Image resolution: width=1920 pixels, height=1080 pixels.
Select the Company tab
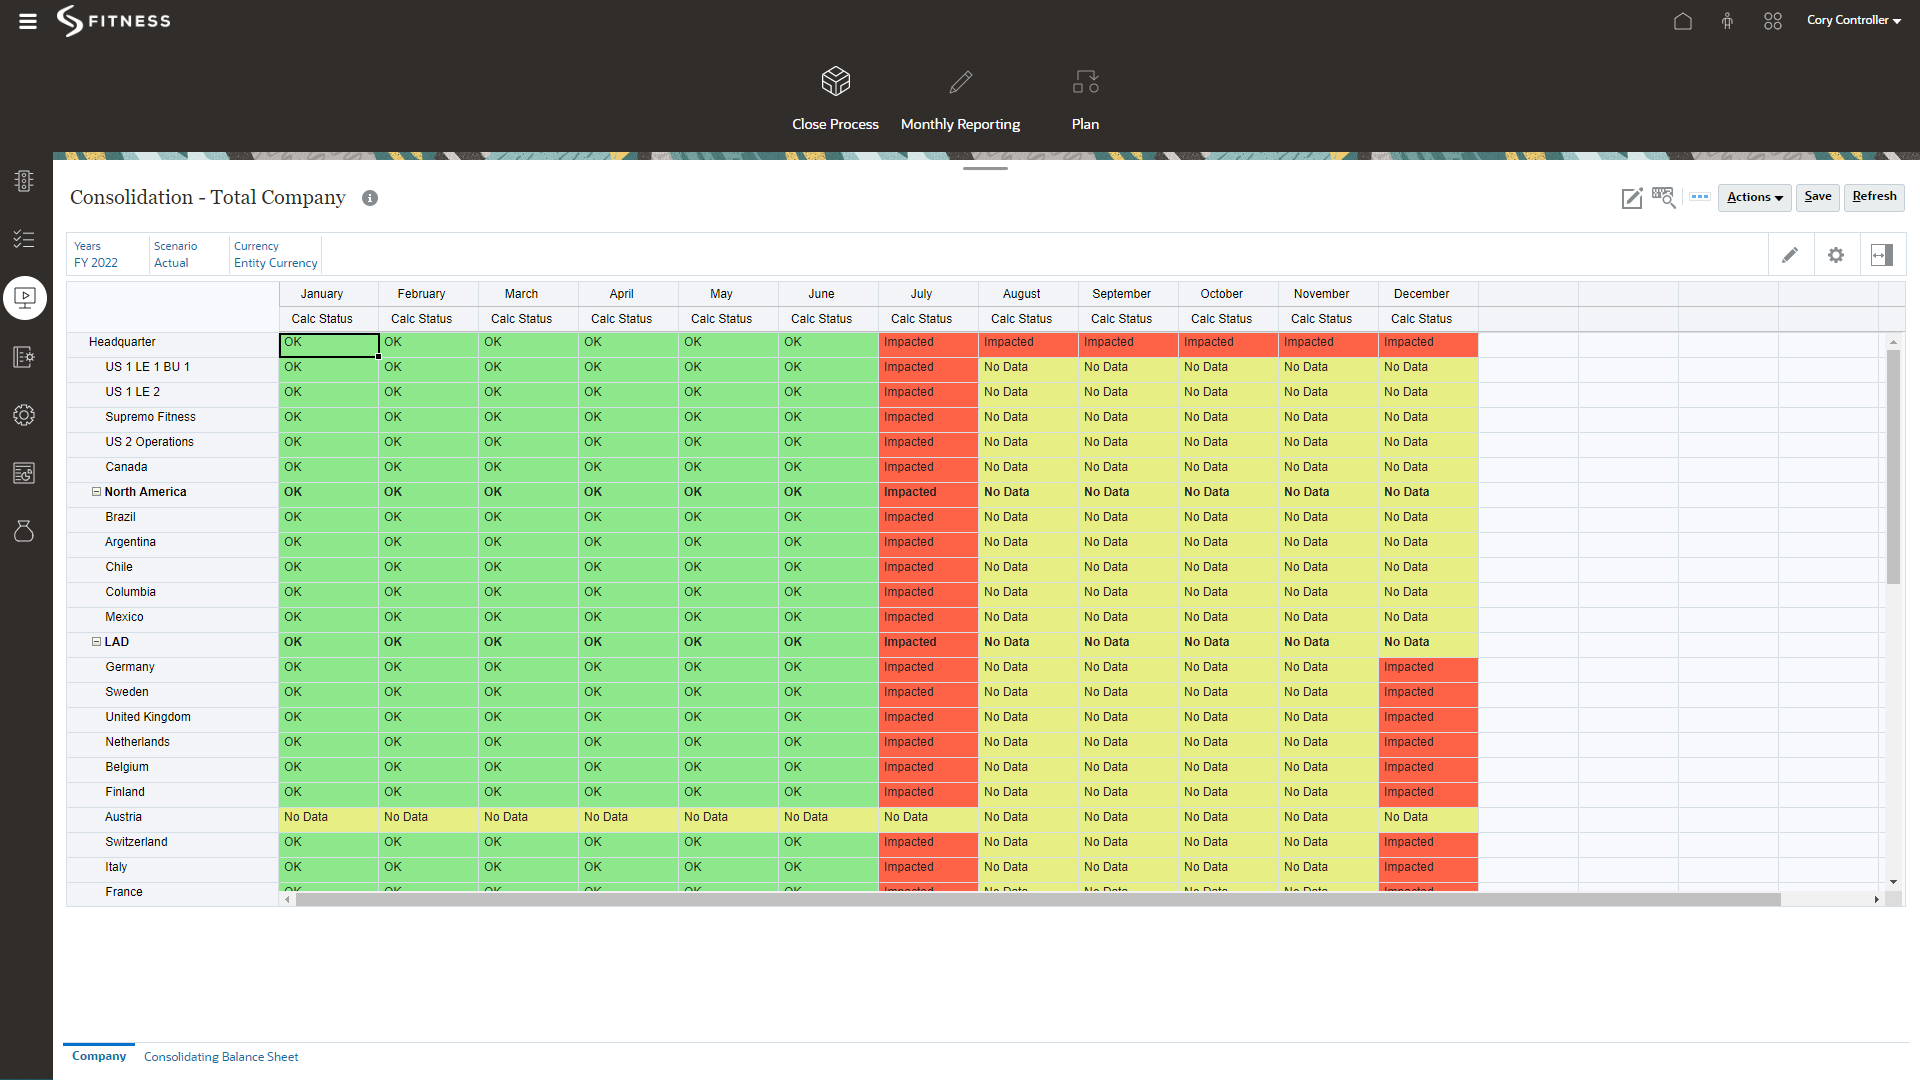[99, 1056]
